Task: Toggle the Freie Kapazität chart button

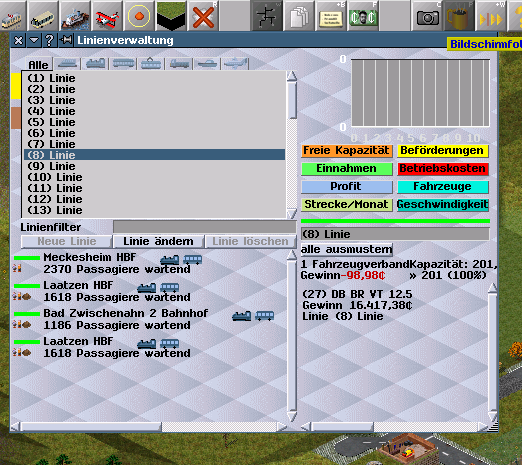Action: tap(347, 151)
